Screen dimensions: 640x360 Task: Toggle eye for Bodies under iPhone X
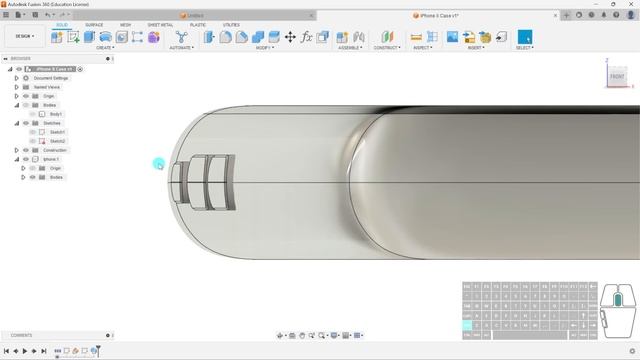pos(33,177)
